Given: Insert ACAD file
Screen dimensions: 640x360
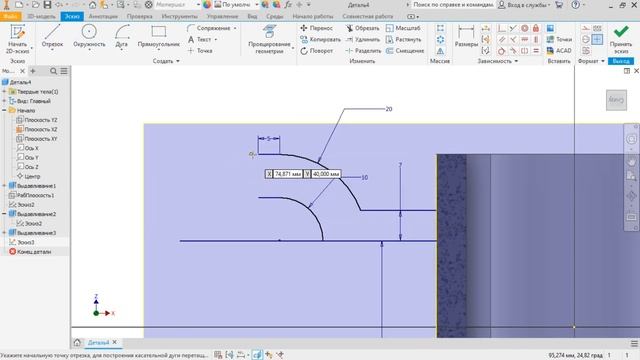Looking at the screenshot, I should pyautogui.click(x=559, y=51).
